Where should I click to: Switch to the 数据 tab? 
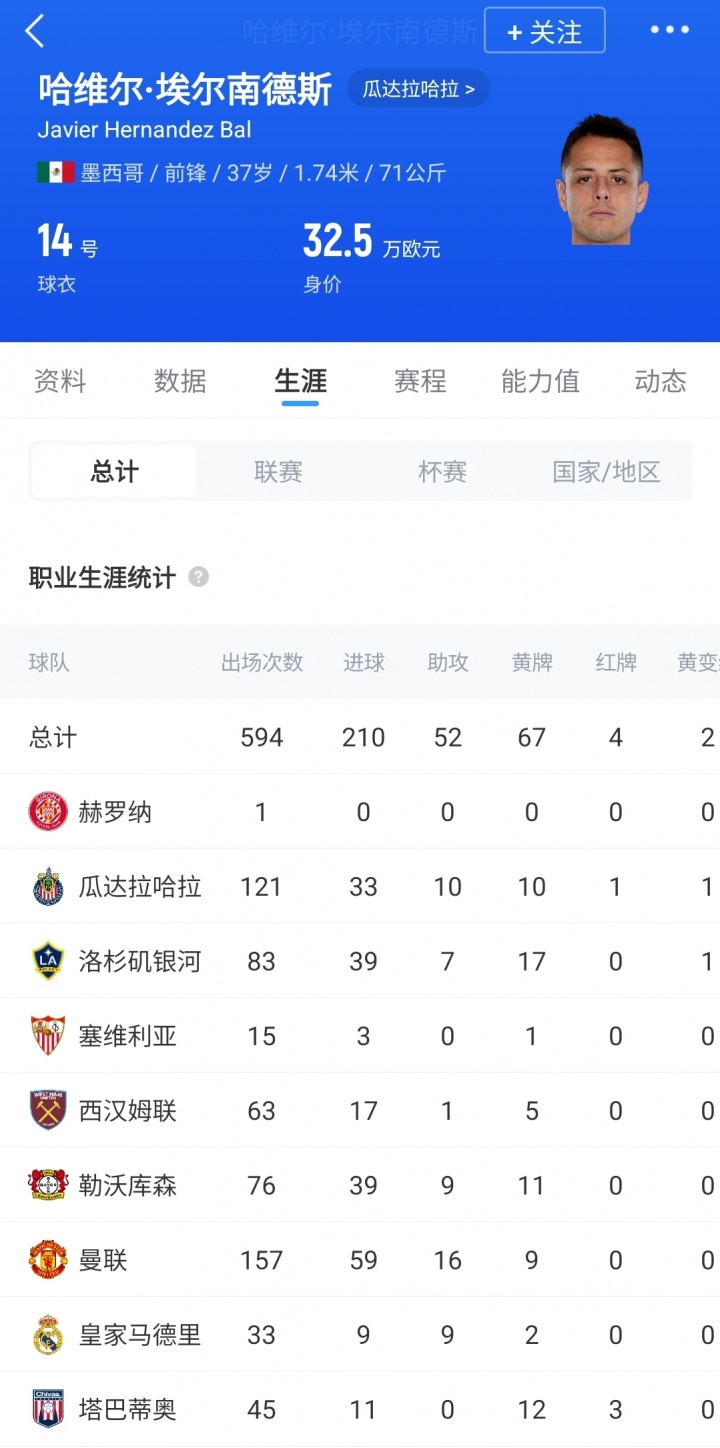coord(180,381)
